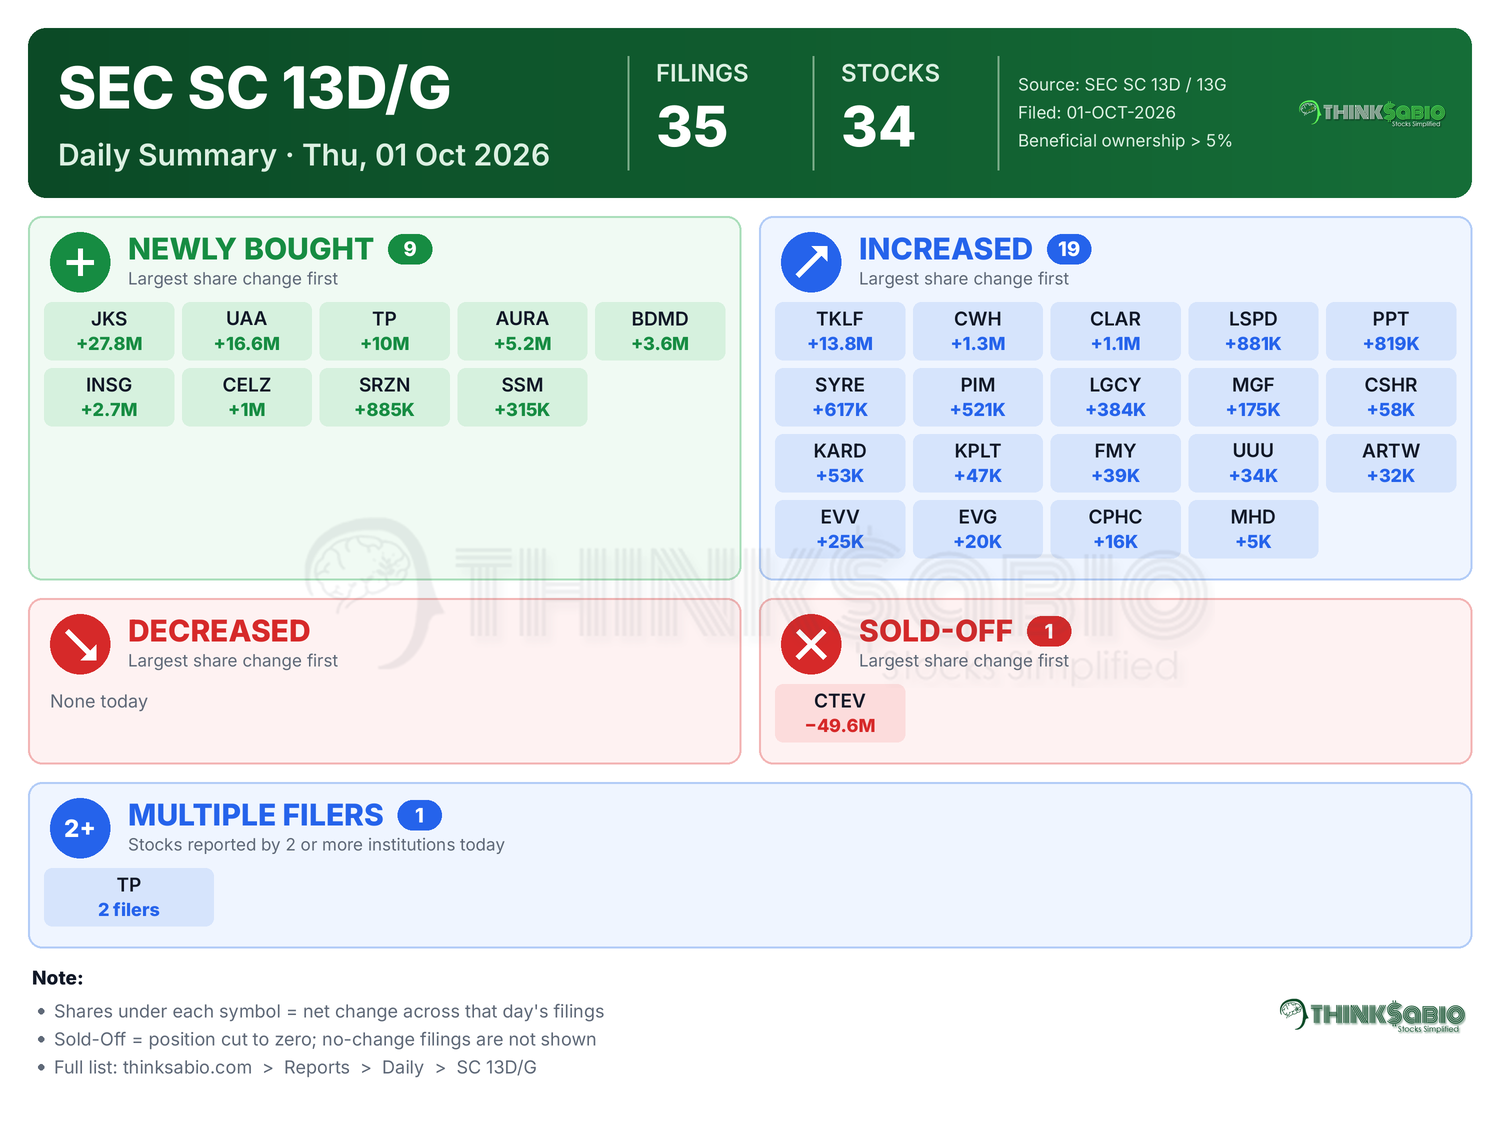Click the Full list thinksabio.com note line

(x=295, y=1067)
